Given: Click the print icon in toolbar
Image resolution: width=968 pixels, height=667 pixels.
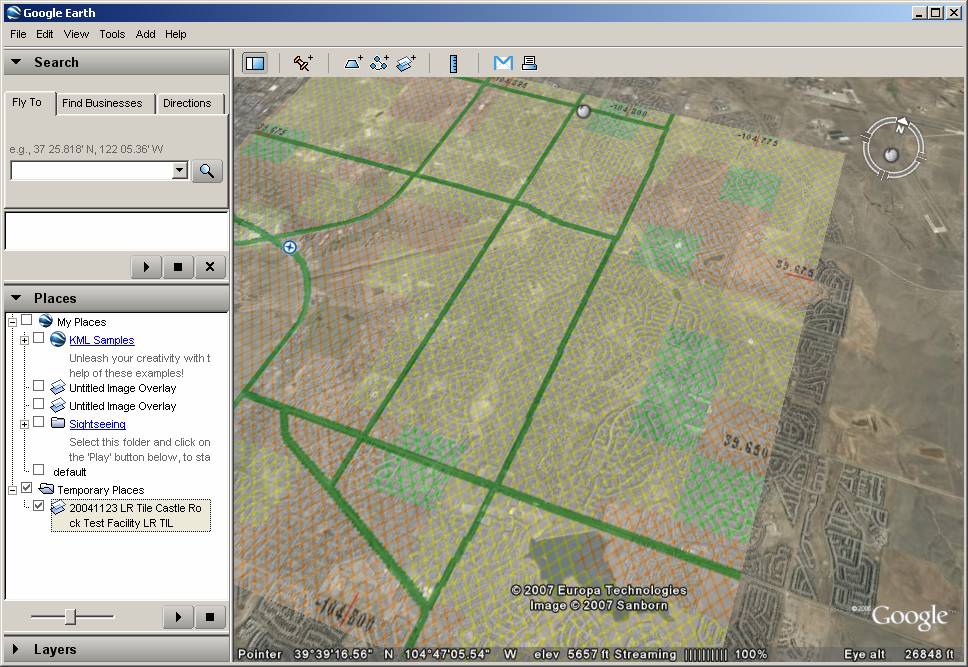Looking at the screenshot, I should 529,63.
